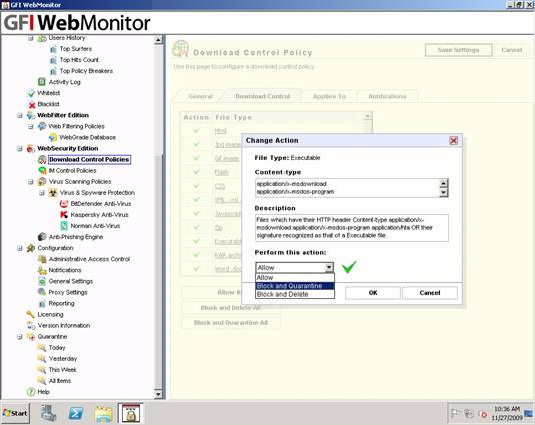
Task: Open Top Surfers report icon
Action: [x=53, y=49]
